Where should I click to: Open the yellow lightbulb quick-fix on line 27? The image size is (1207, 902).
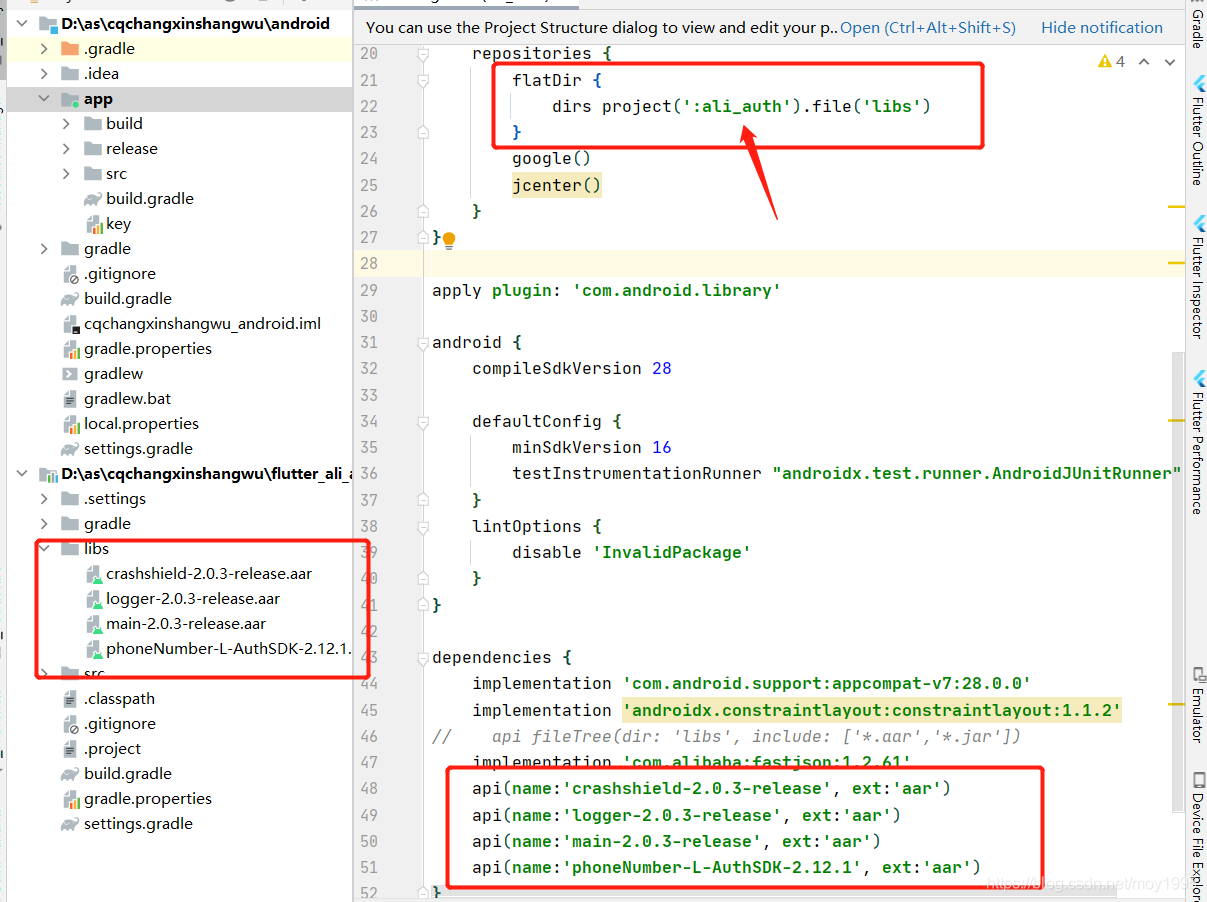pos(449,239)
